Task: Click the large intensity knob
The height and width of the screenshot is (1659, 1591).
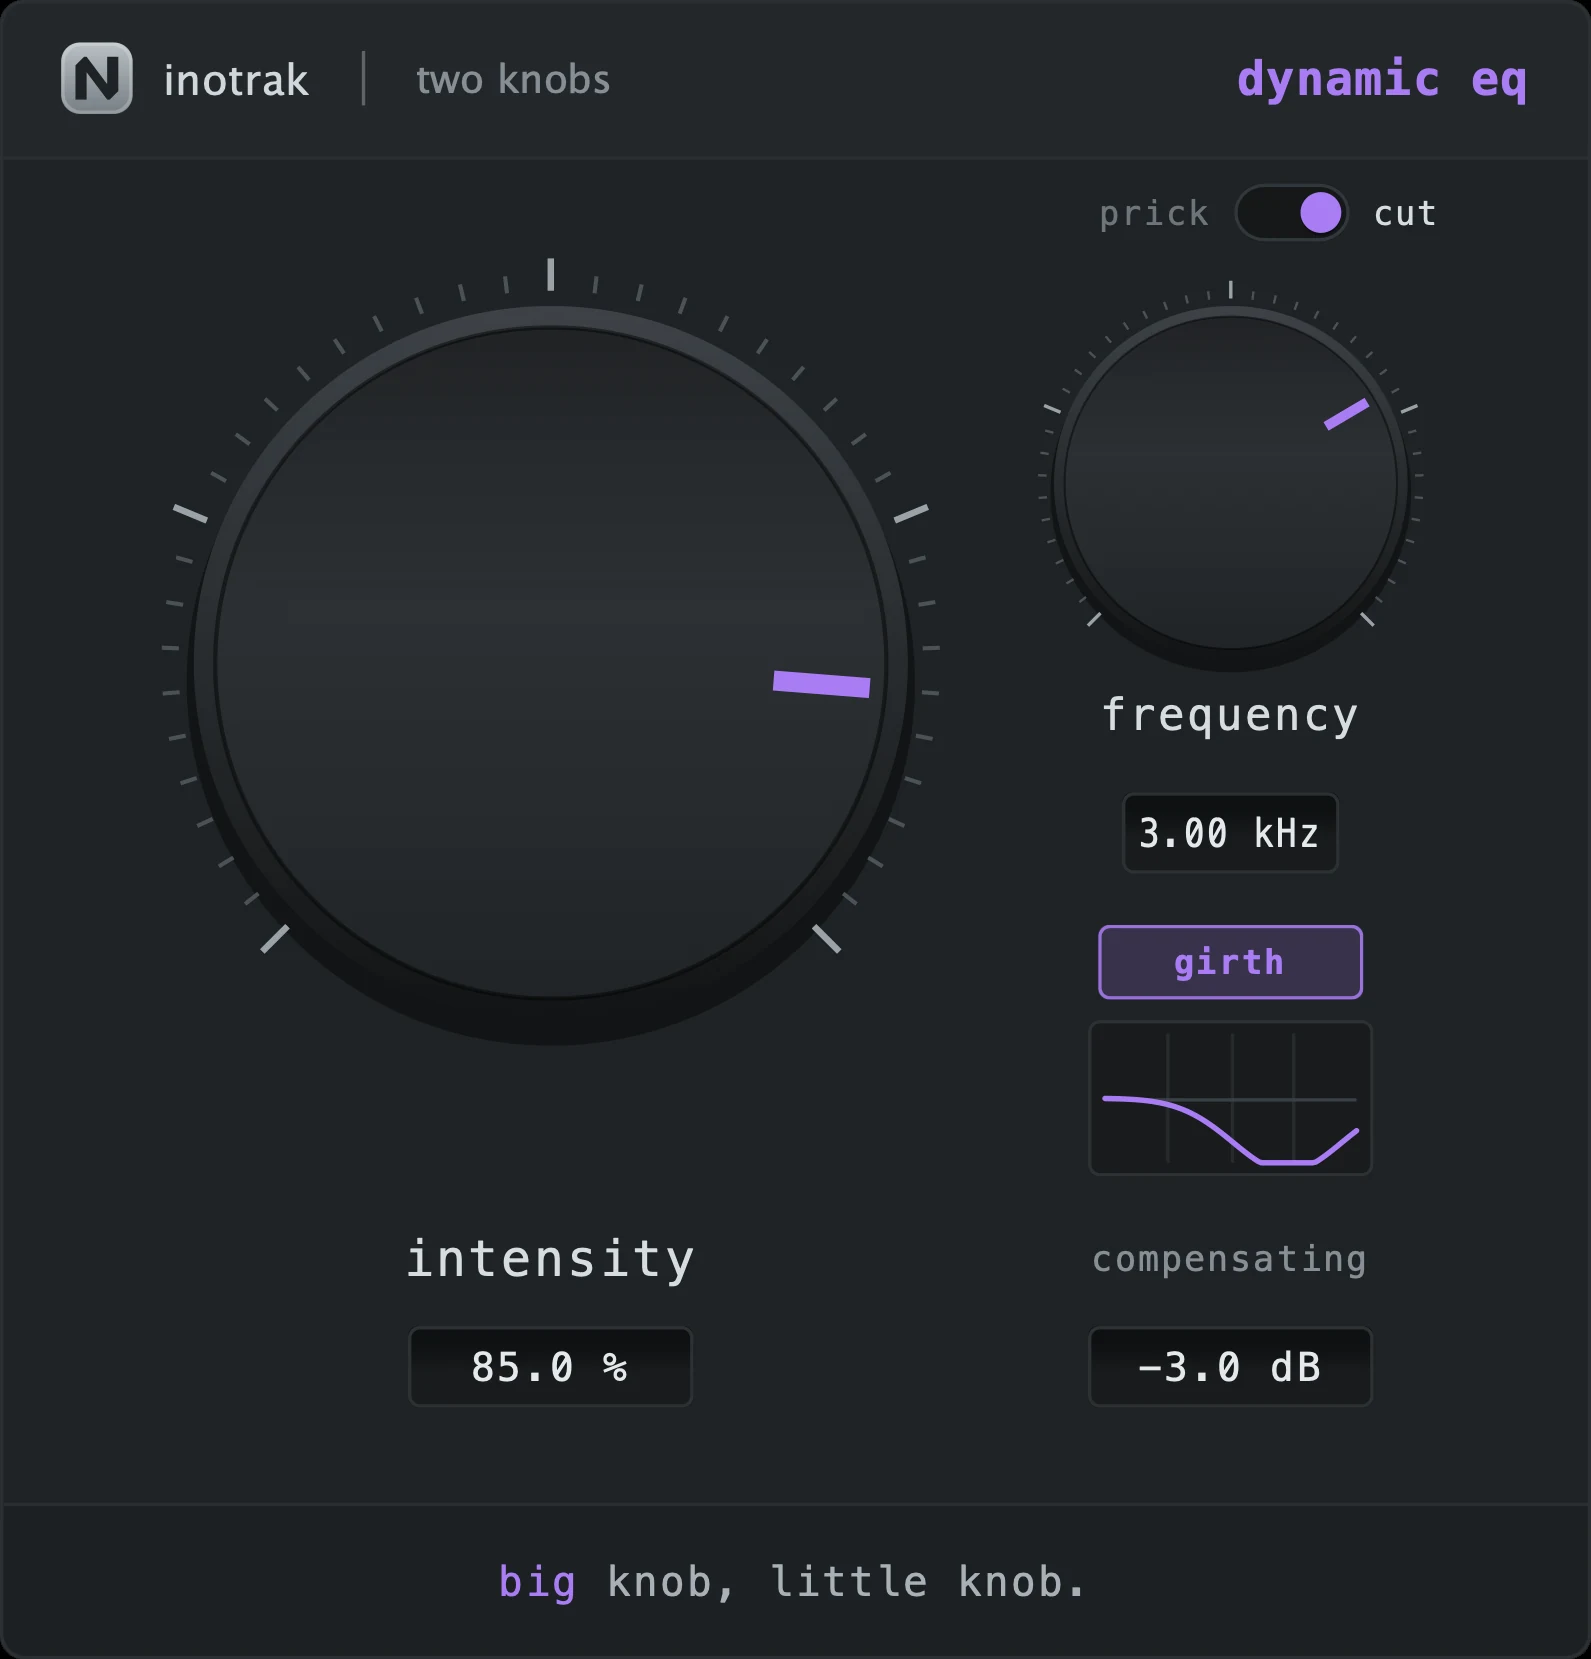Action: click(x=551, y=665)
